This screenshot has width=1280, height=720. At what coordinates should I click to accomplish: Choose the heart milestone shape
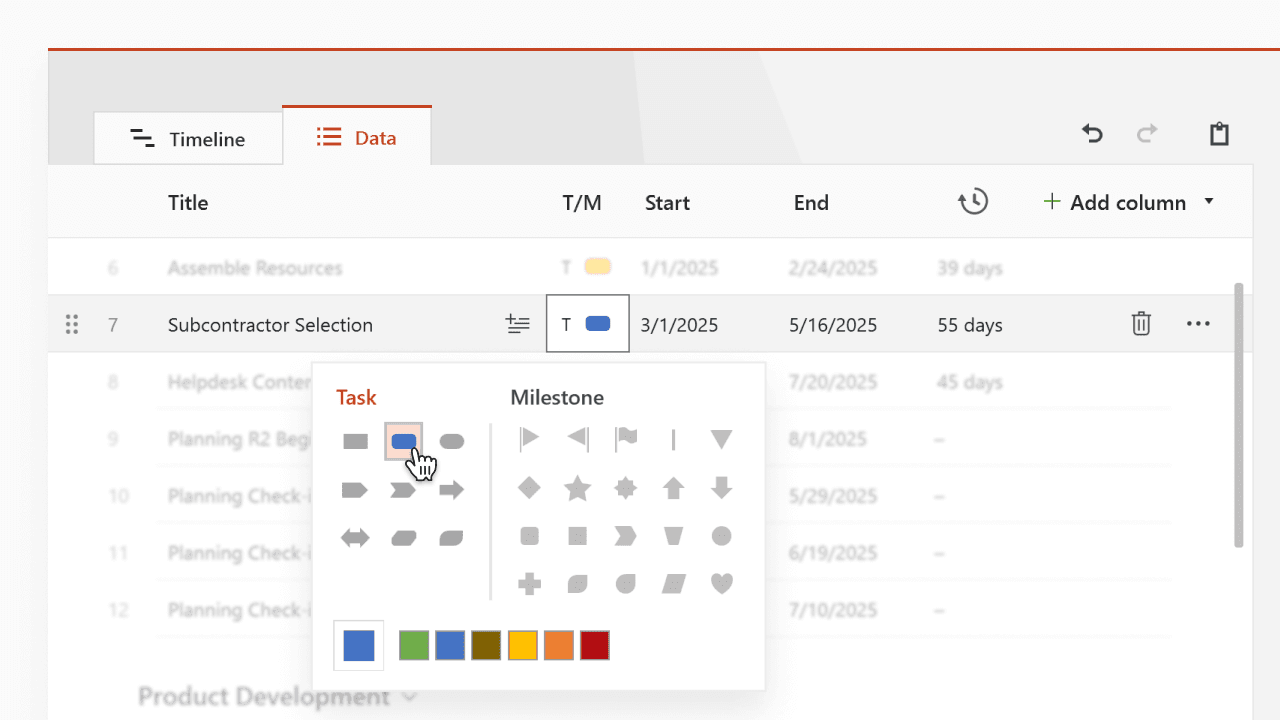point(722,584)
